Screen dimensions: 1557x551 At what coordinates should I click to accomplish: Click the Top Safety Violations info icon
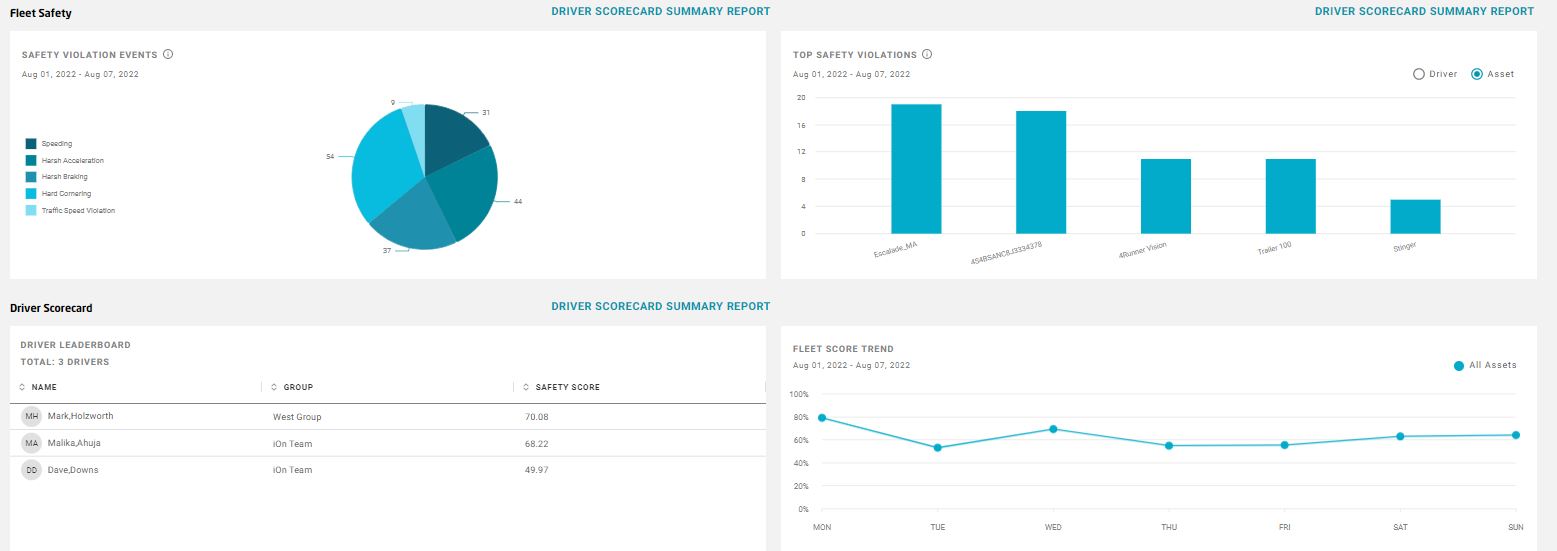(x=927, y=54)
